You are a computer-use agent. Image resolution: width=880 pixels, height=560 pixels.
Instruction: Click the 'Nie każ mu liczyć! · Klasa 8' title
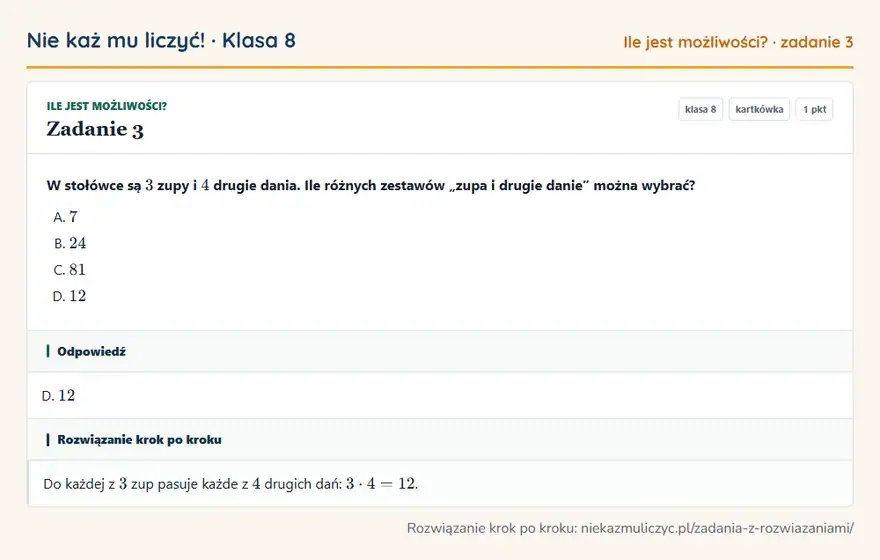coord(161,40)
